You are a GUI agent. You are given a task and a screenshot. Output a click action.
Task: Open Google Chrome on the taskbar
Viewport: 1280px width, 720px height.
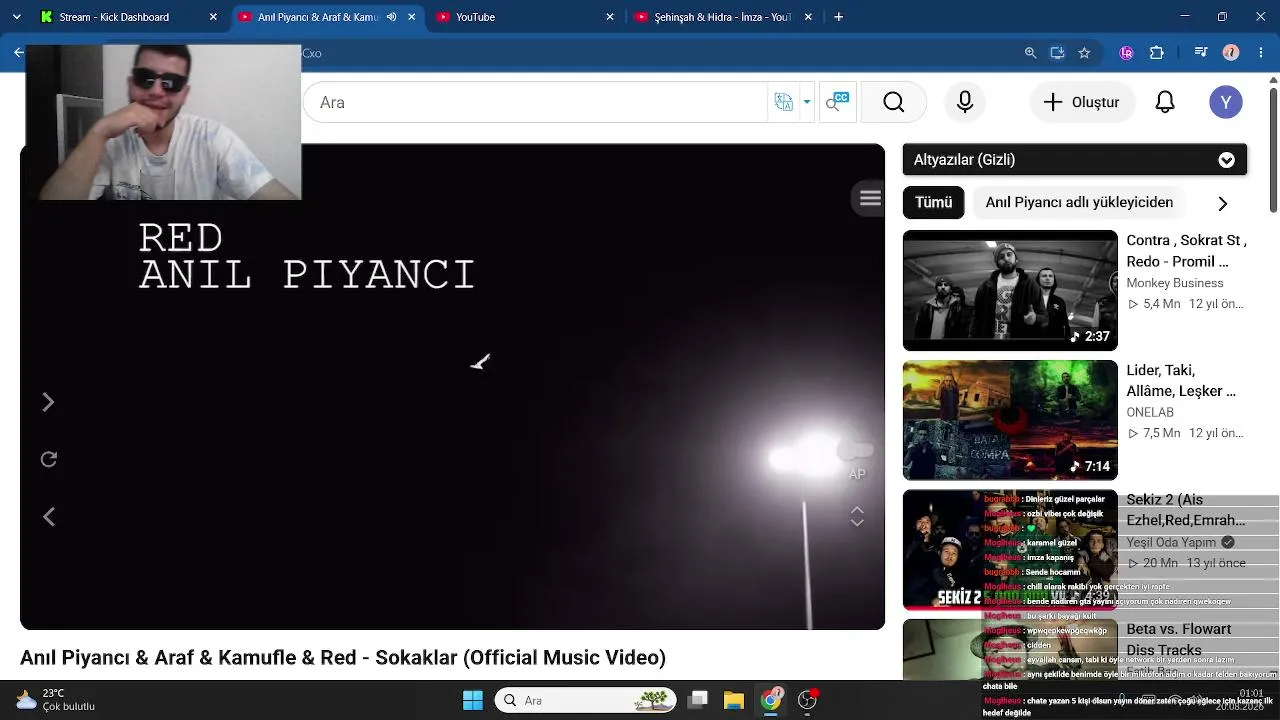(770, 700)
